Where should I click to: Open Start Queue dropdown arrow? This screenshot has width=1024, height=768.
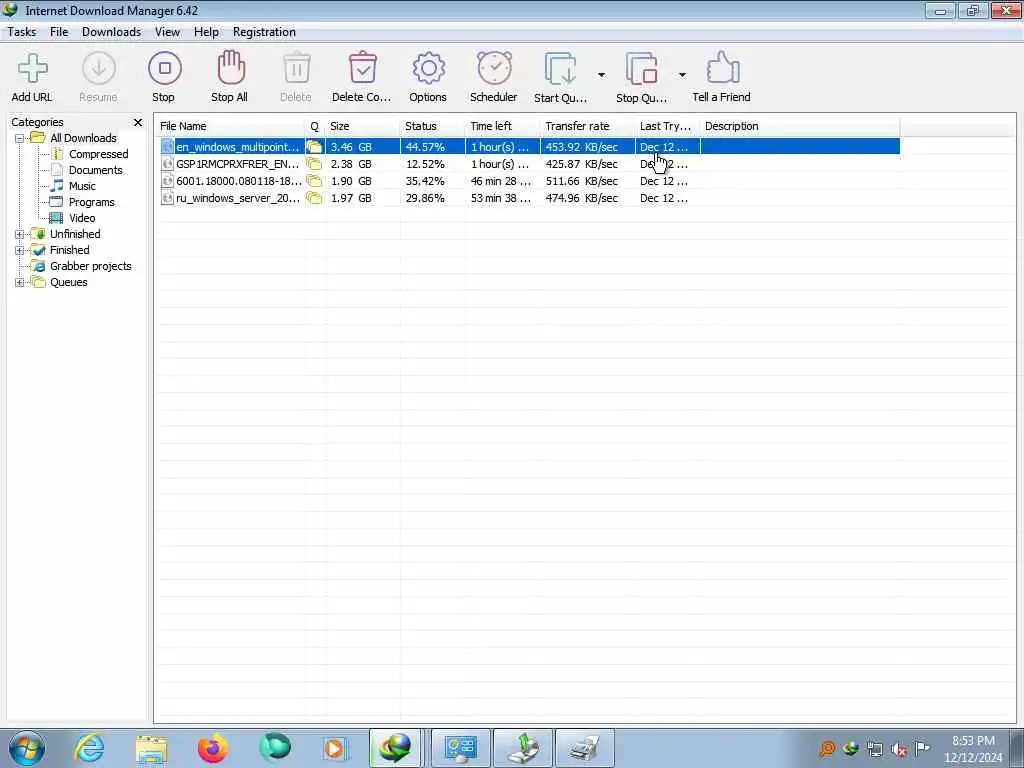(x=601, y=75)
